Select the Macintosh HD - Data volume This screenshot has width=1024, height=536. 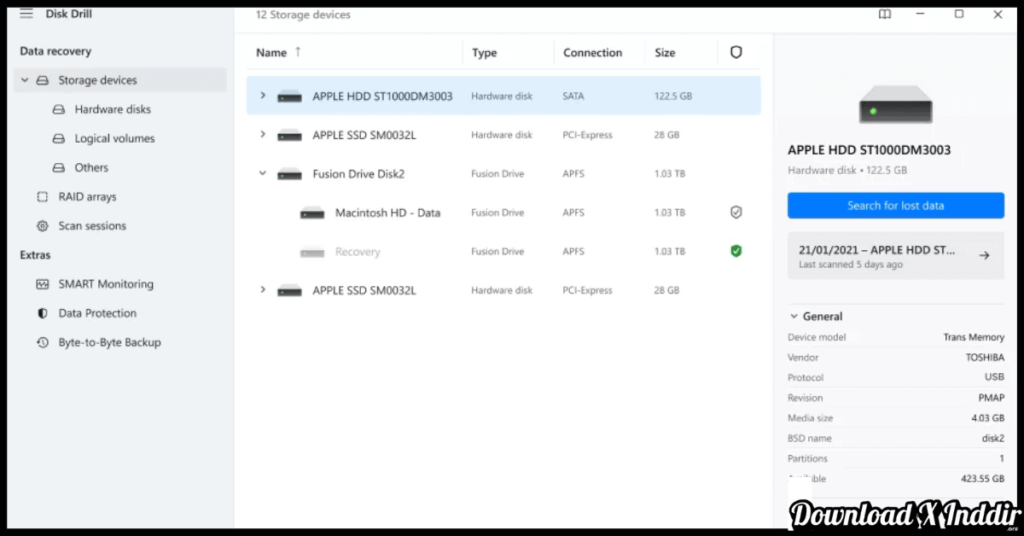tap(387, 213)
